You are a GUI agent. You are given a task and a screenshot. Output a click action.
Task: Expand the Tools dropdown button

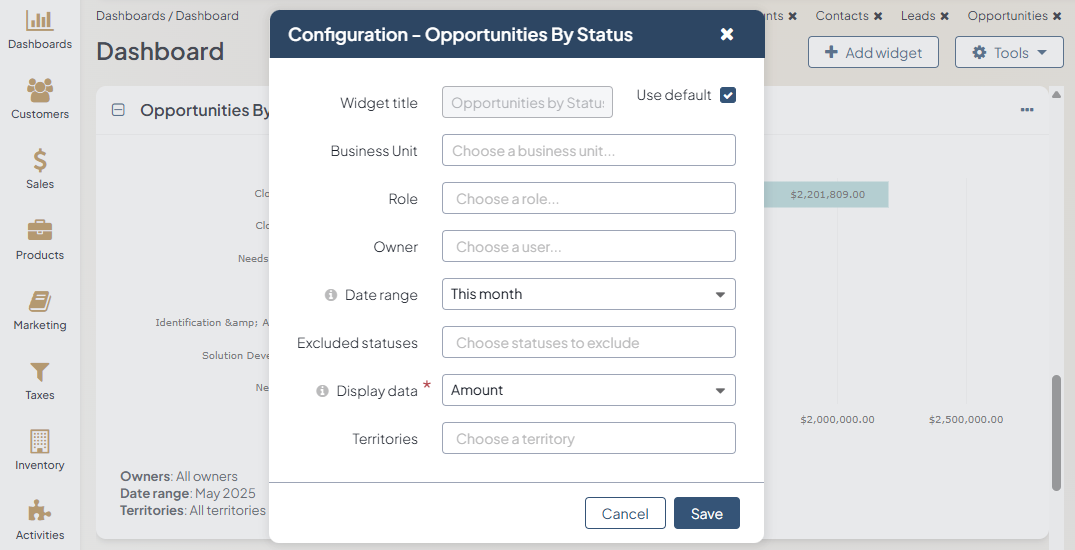tap(1008, 53)
